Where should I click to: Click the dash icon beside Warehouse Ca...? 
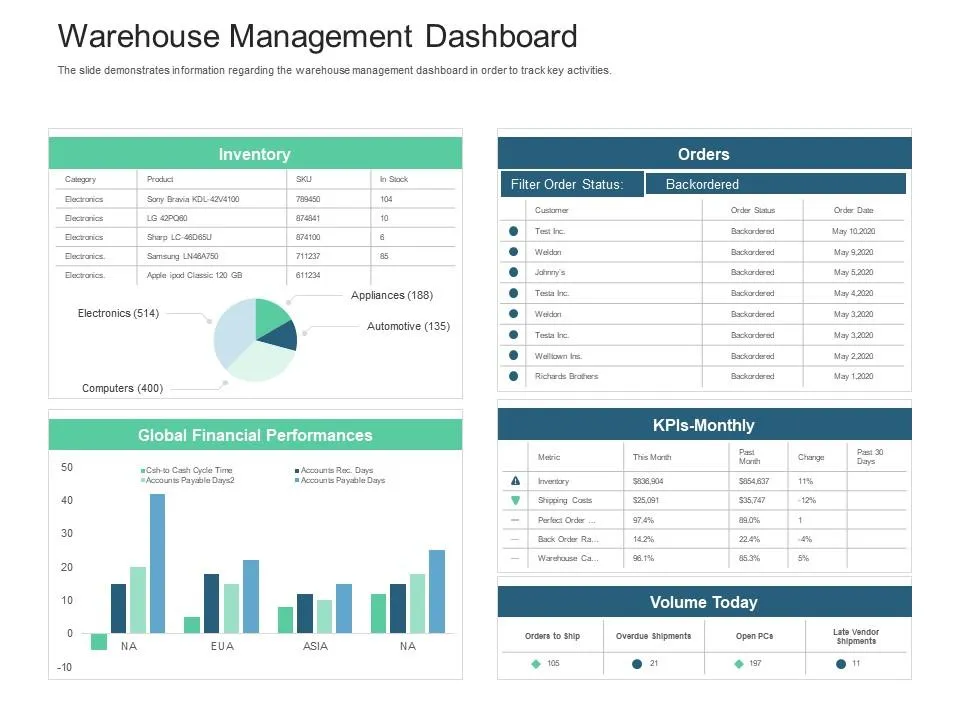pos(515,558)
